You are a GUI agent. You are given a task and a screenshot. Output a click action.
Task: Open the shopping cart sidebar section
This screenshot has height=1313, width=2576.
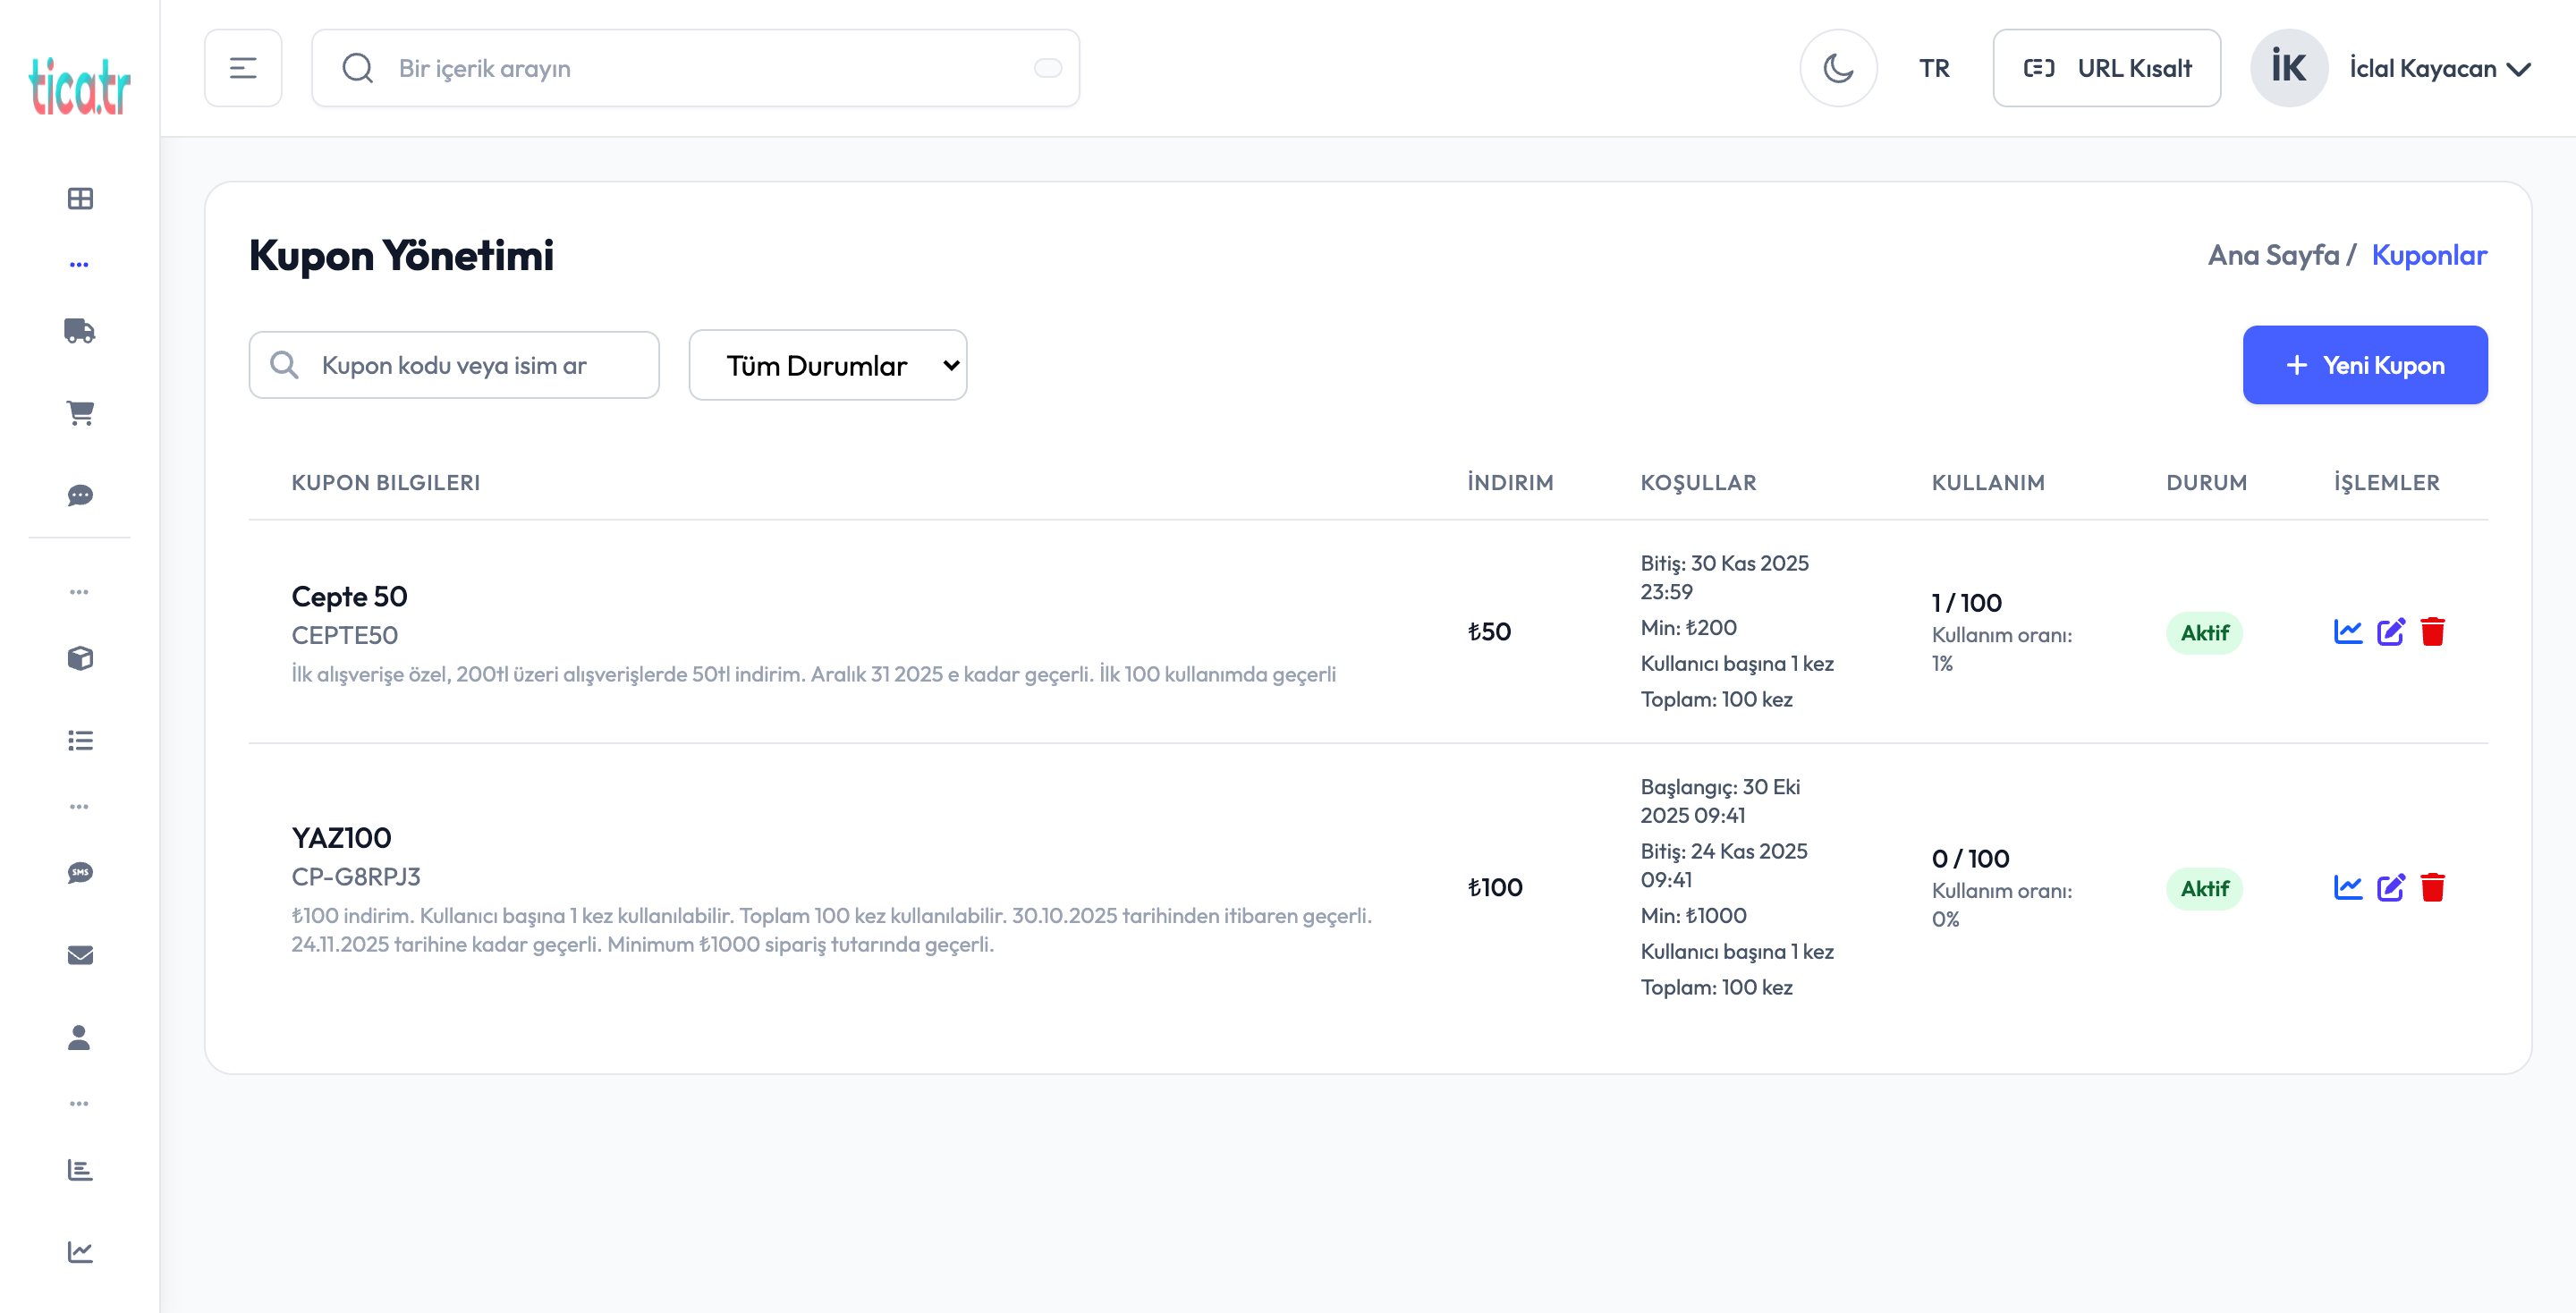coord(80,413)
